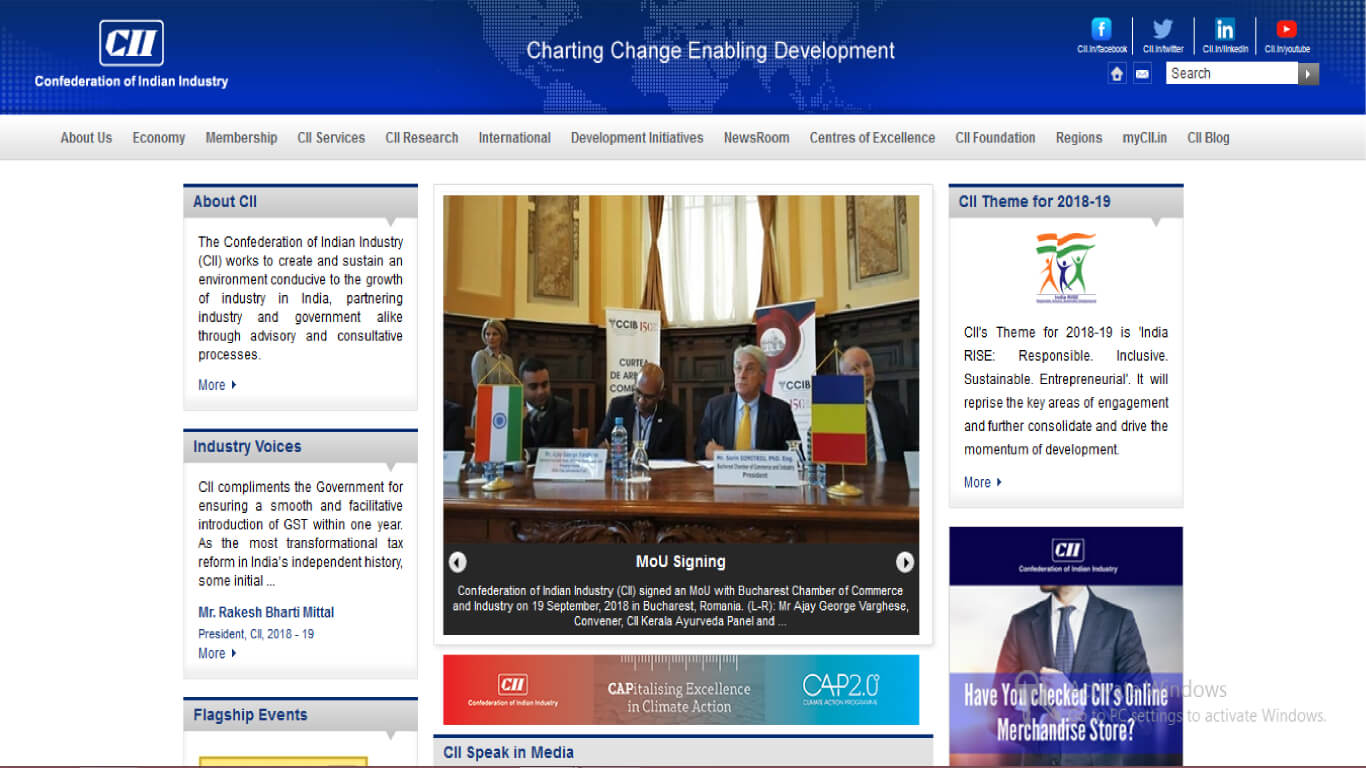
Task: Open the CII Research menu
Action: [x=422, y=138]
